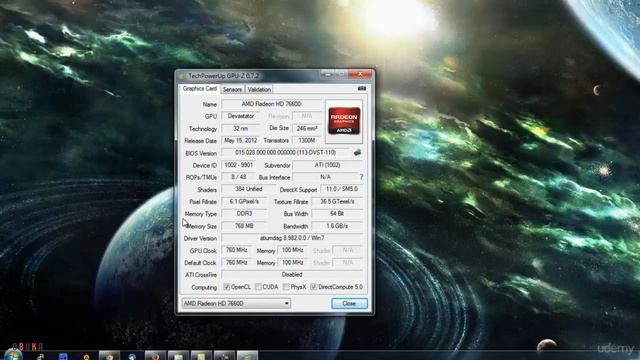Click the GPU Clock value 760 MHz
The image size is (640, 360).
click(237, 250)
